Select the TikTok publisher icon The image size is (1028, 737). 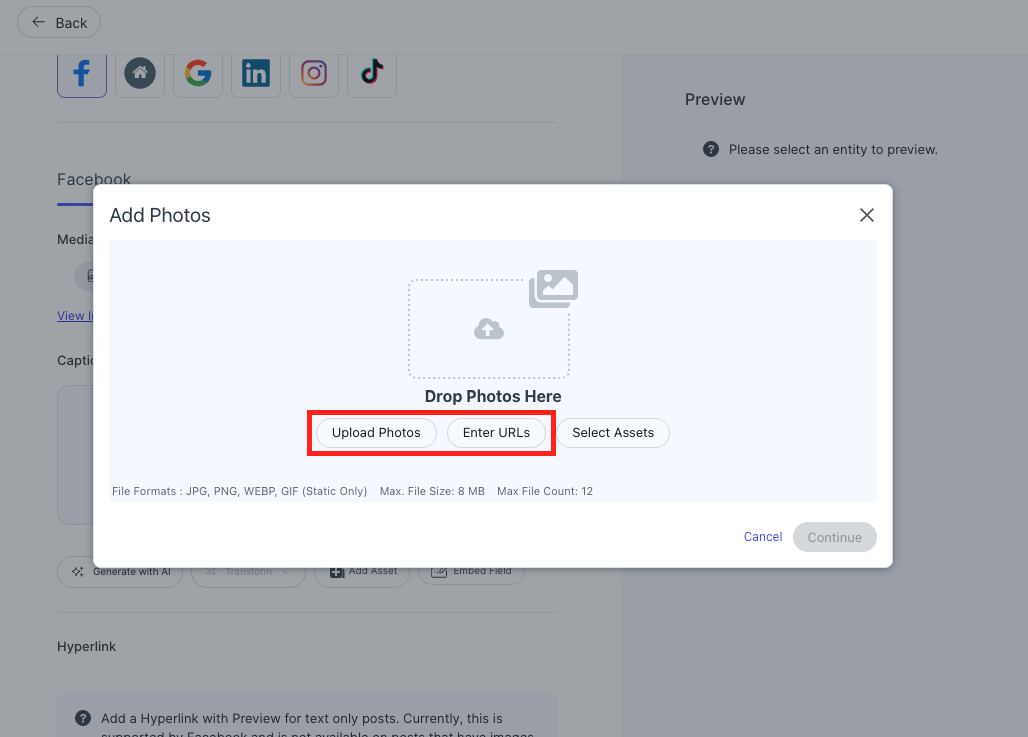point(372,73)
